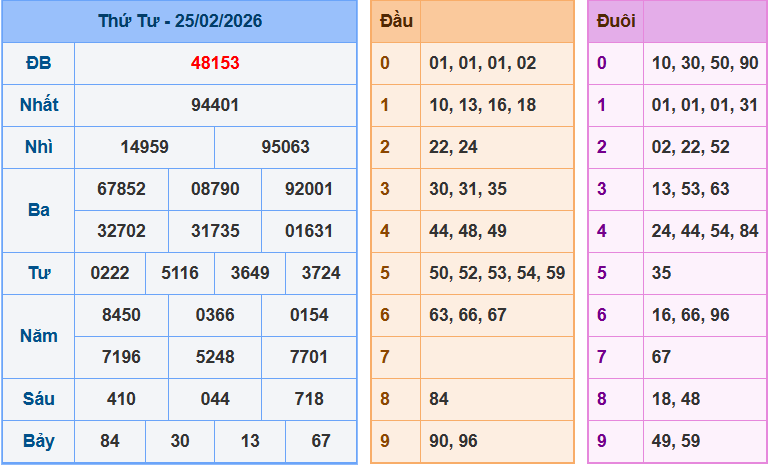Select the Tư prize number 5116

pyautogui.click(x=180, y=273)
